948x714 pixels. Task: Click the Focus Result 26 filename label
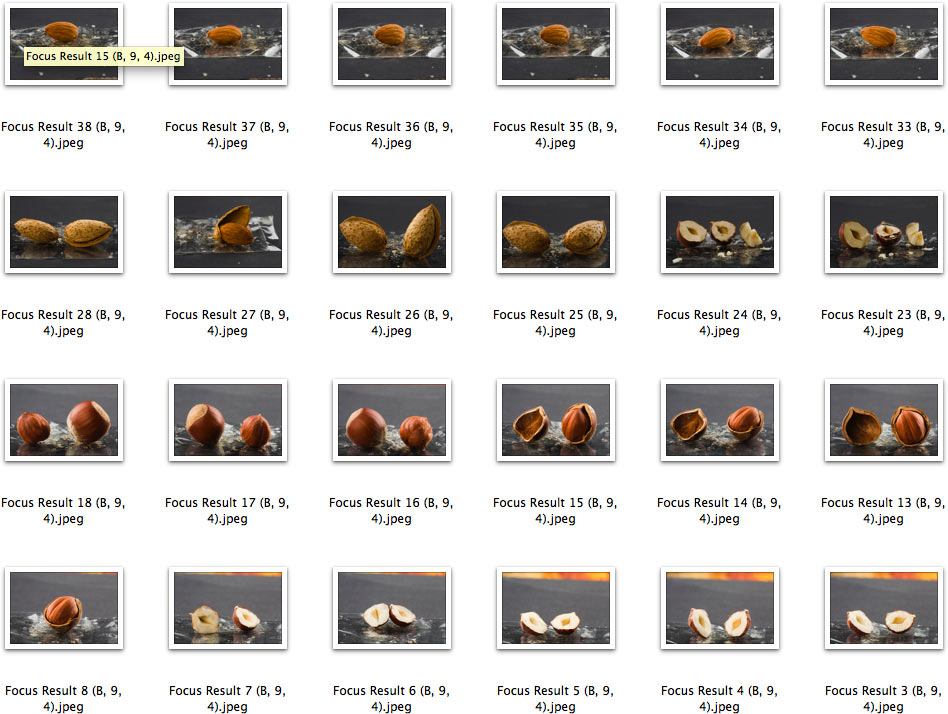click(x=391, y=323)
